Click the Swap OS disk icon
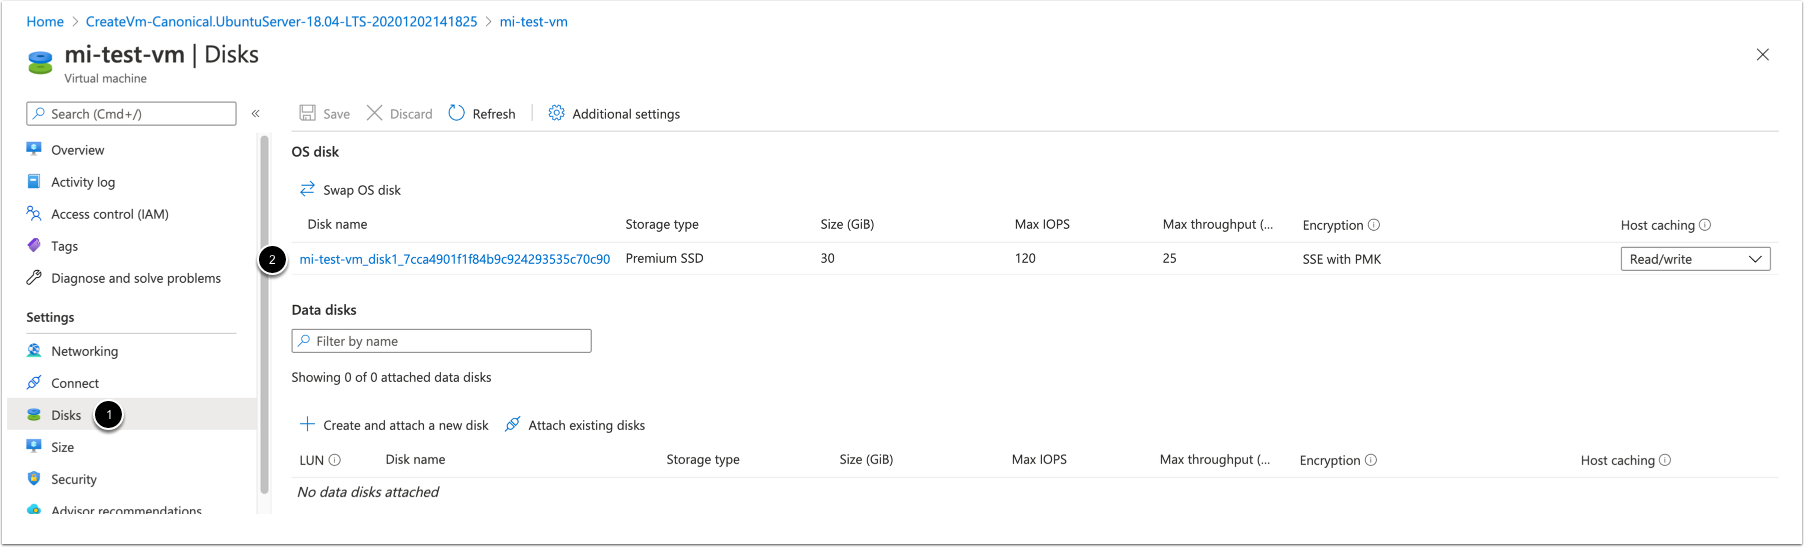Screen dimensions: 1804x547 [x=307, y=189]
